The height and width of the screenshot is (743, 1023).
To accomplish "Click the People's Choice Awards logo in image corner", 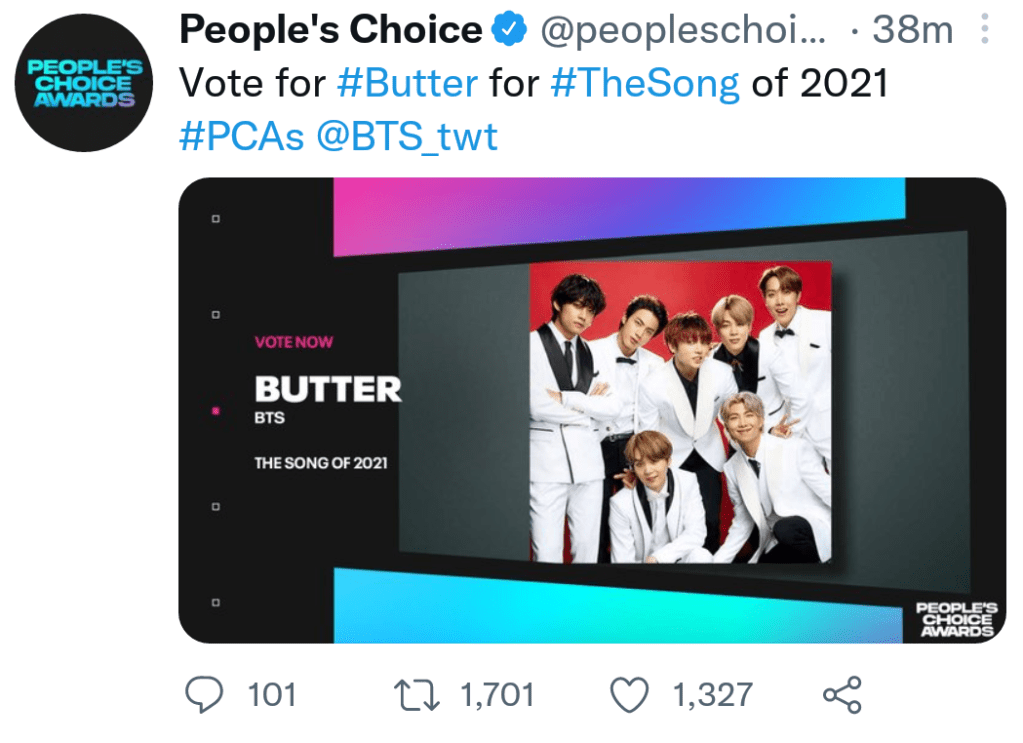I will pyautogui.click(x=955, y=620).
